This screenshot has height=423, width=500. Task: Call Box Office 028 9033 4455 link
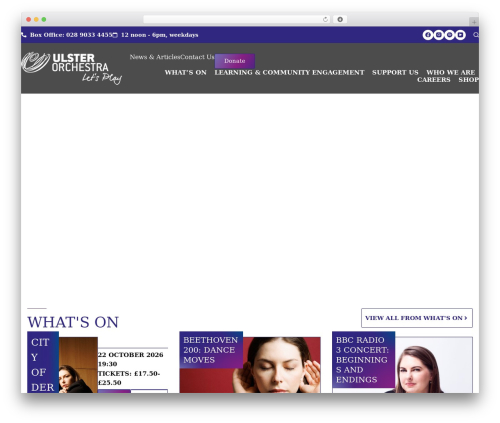pyautogui.click(x=71, y=35)
